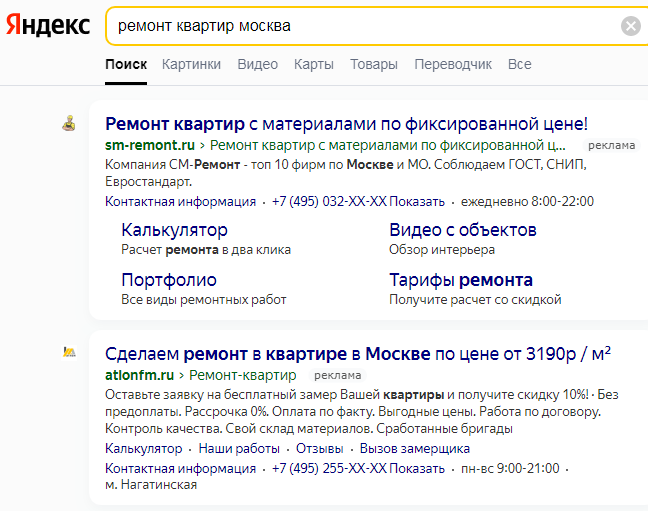Click the text Обзор интерьера
The image size is (648, 511).
point(442,250)
